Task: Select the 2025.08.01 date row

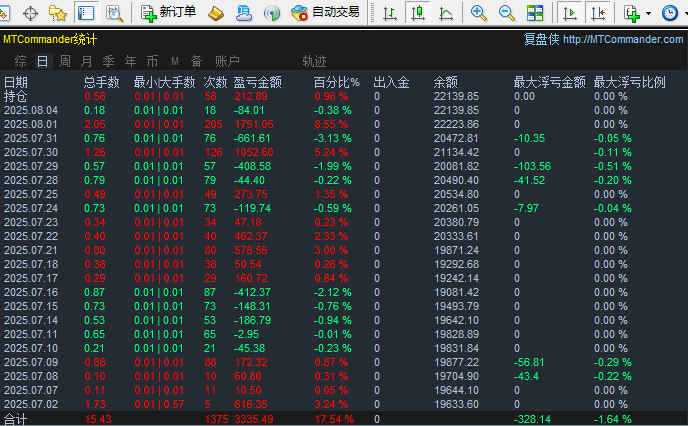Action: pos(31,124)
